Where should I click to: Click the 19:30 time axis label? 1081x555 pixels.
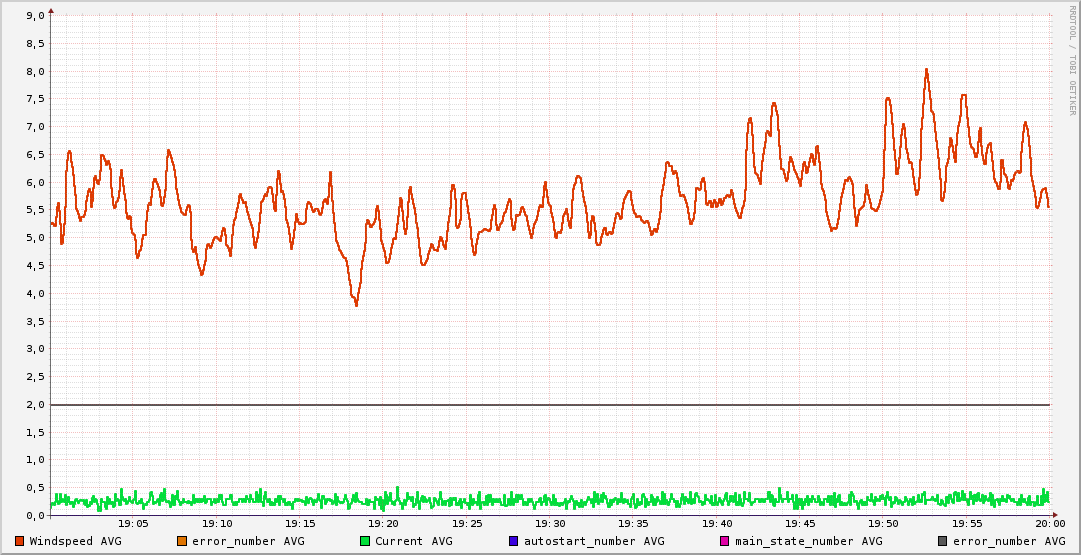pos(550,523)
